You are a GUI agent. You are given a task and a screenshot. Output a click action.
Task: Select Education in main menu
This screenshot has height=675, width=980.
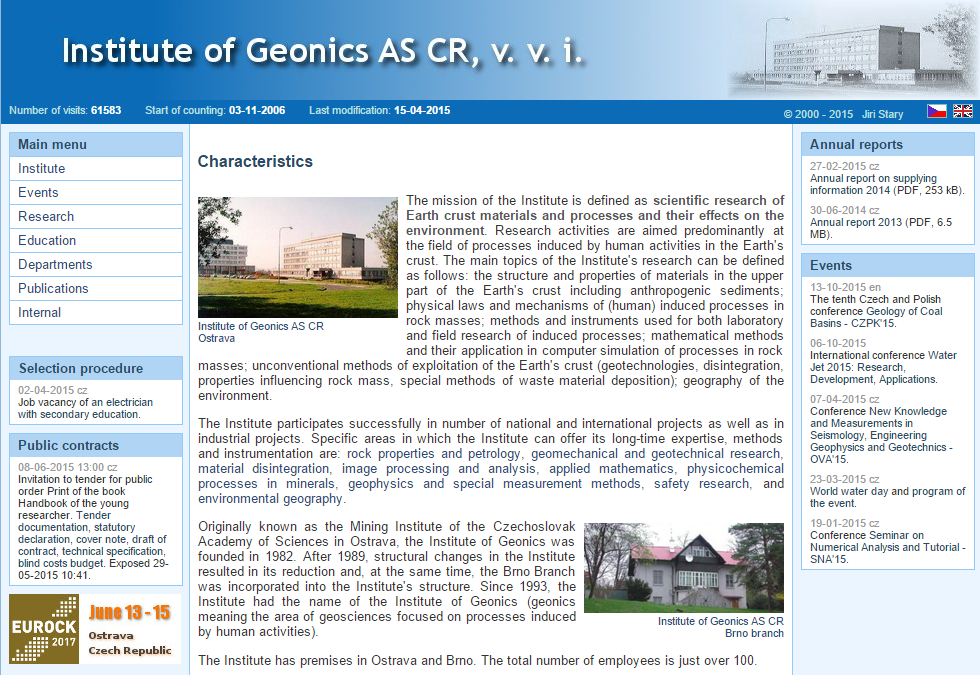47,240
